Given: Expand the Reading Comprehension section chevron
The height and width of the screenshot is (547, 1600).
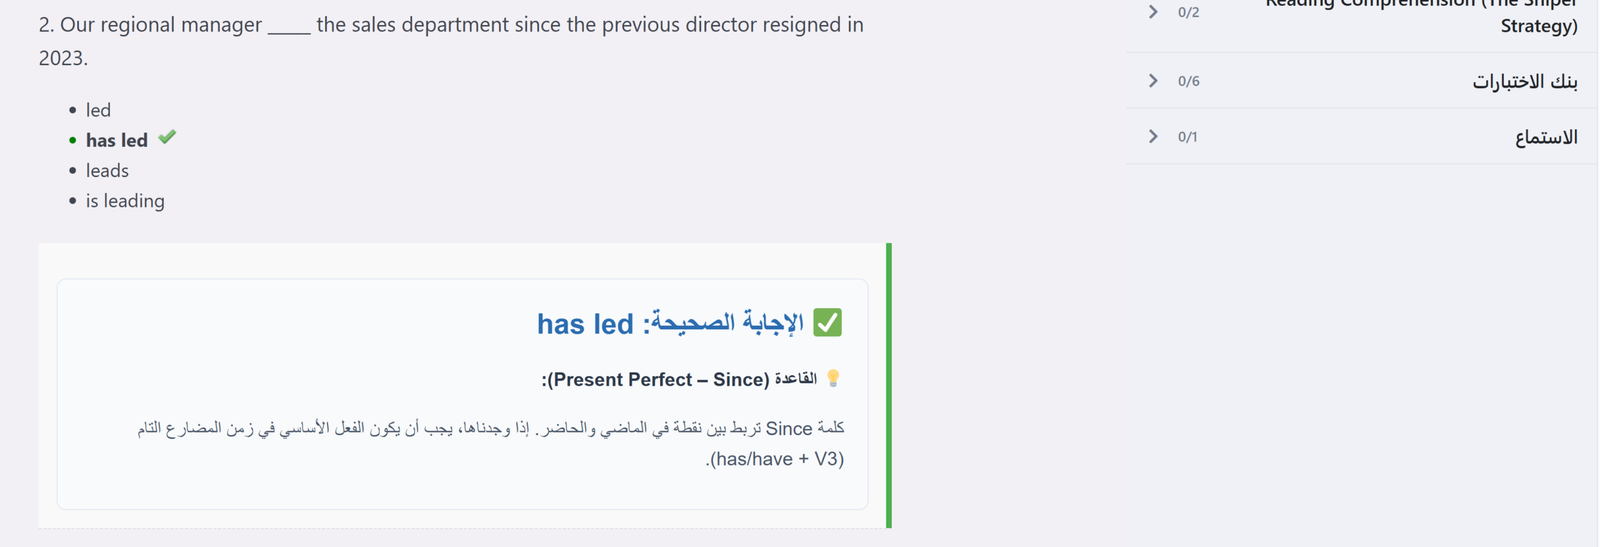Looking at the screenshot, I should coord(1153,12).
